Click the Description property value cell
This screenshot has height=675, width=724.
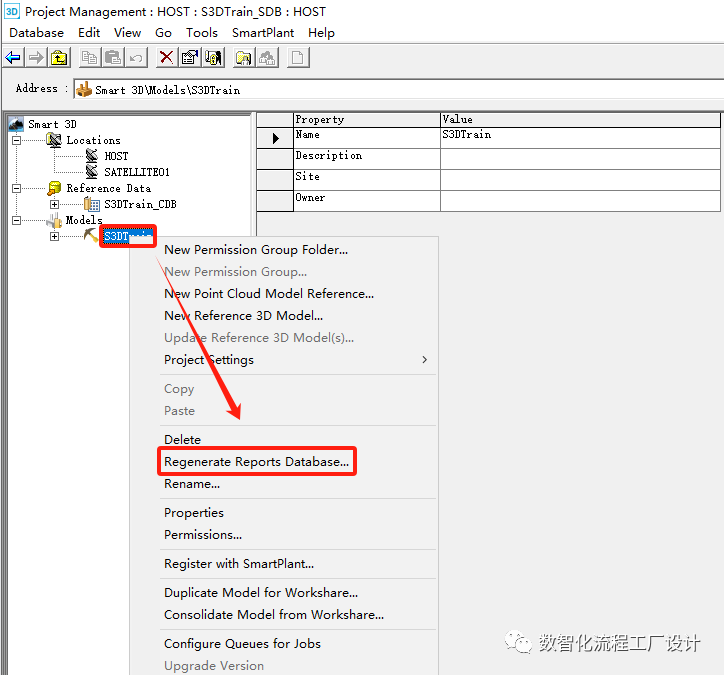pos(580,159)
